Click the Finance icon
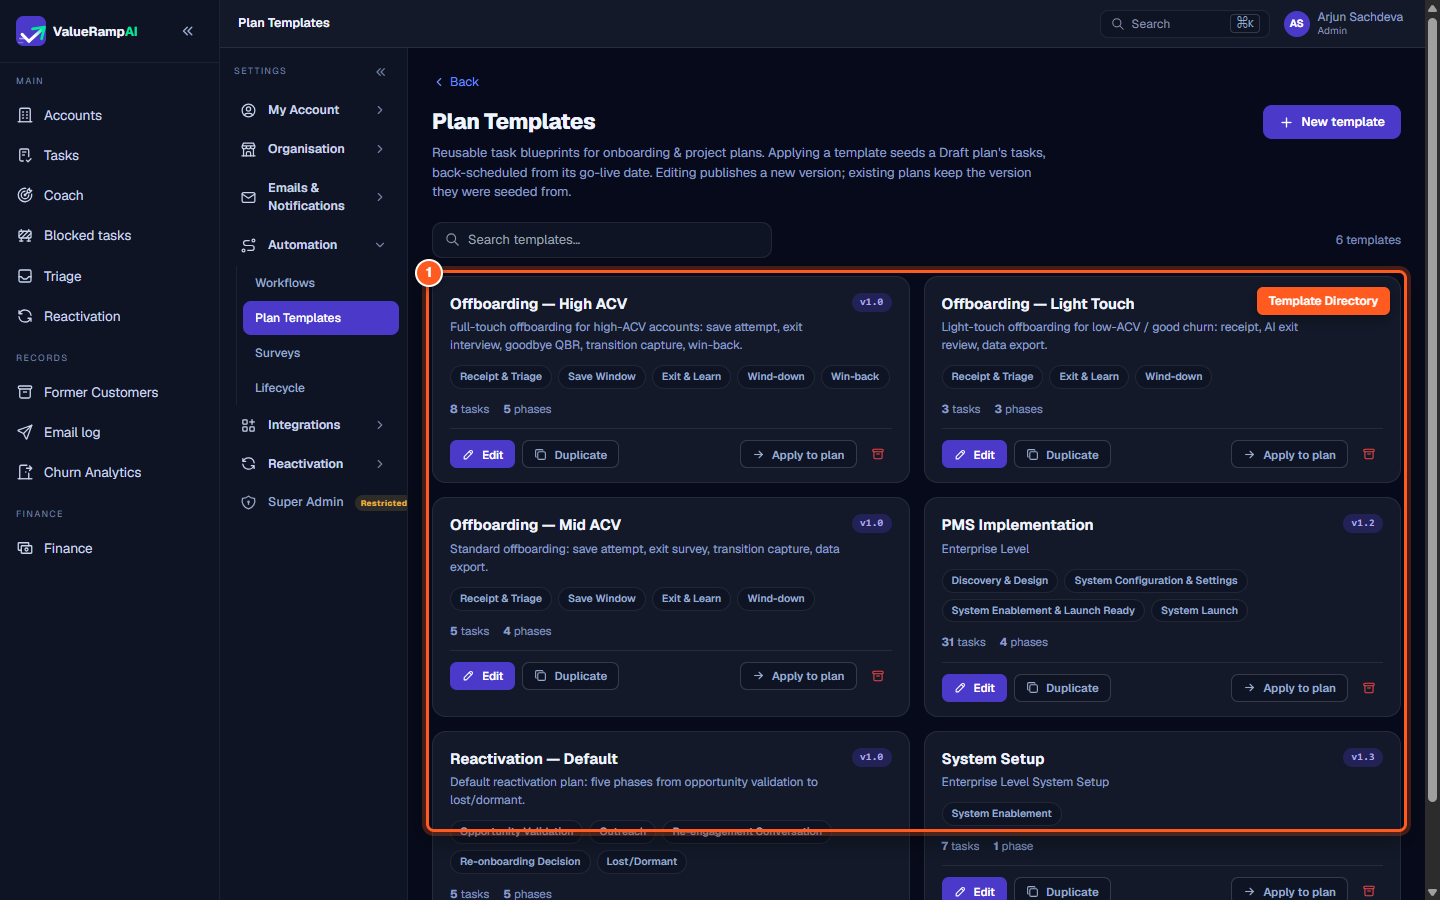1440x900 pixels. click(x=25, y=548)
